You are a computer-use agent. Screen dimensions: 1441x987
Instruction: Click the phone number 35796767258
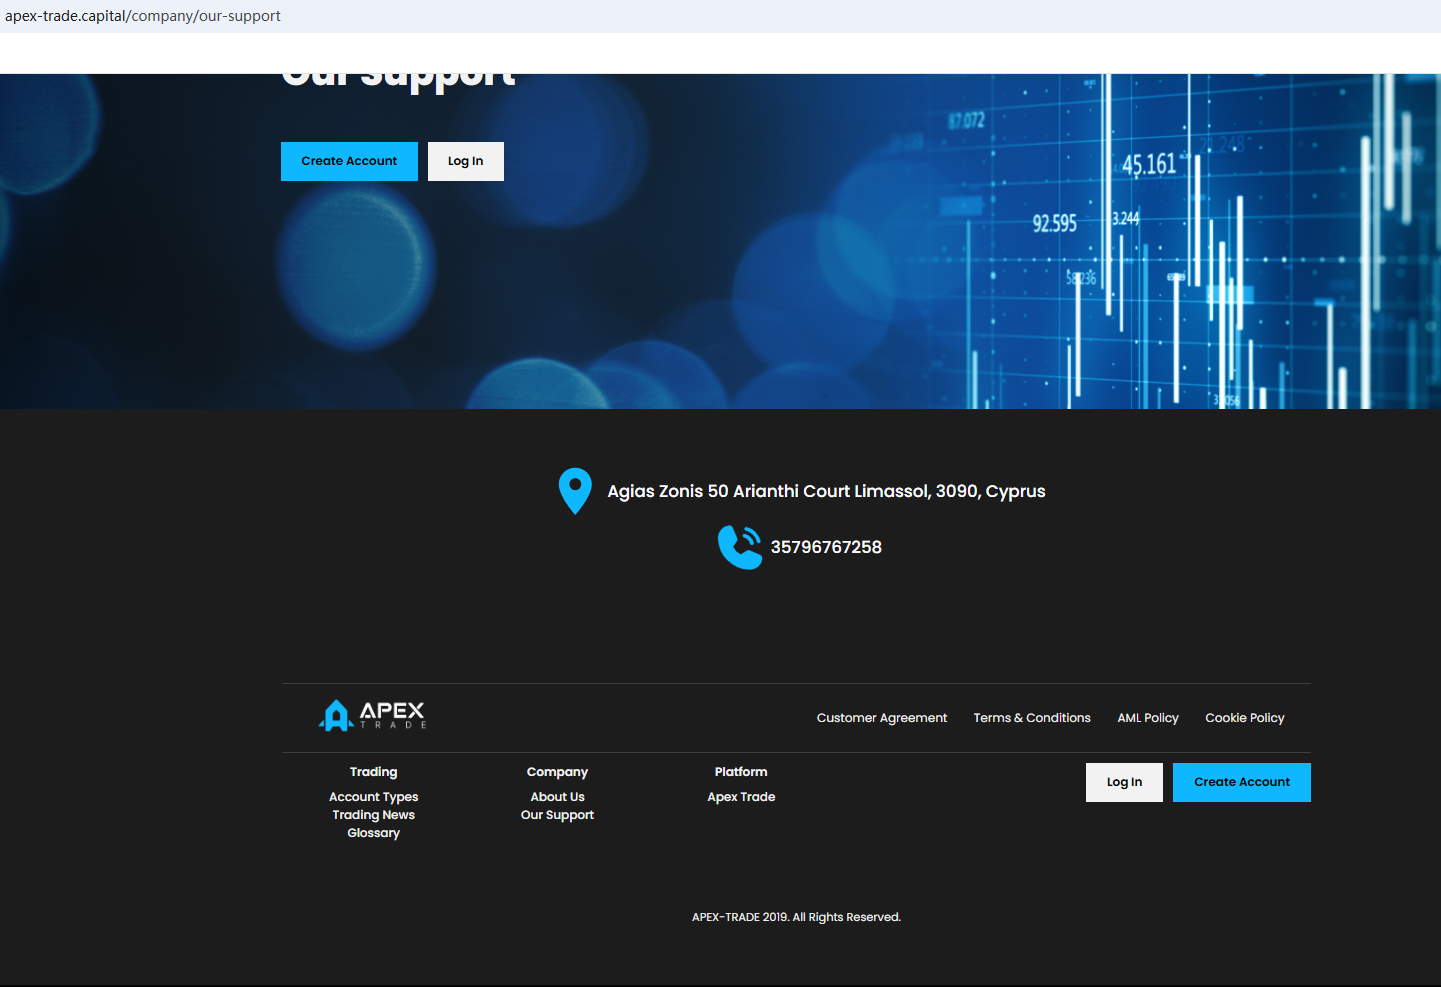pos(826,547)
